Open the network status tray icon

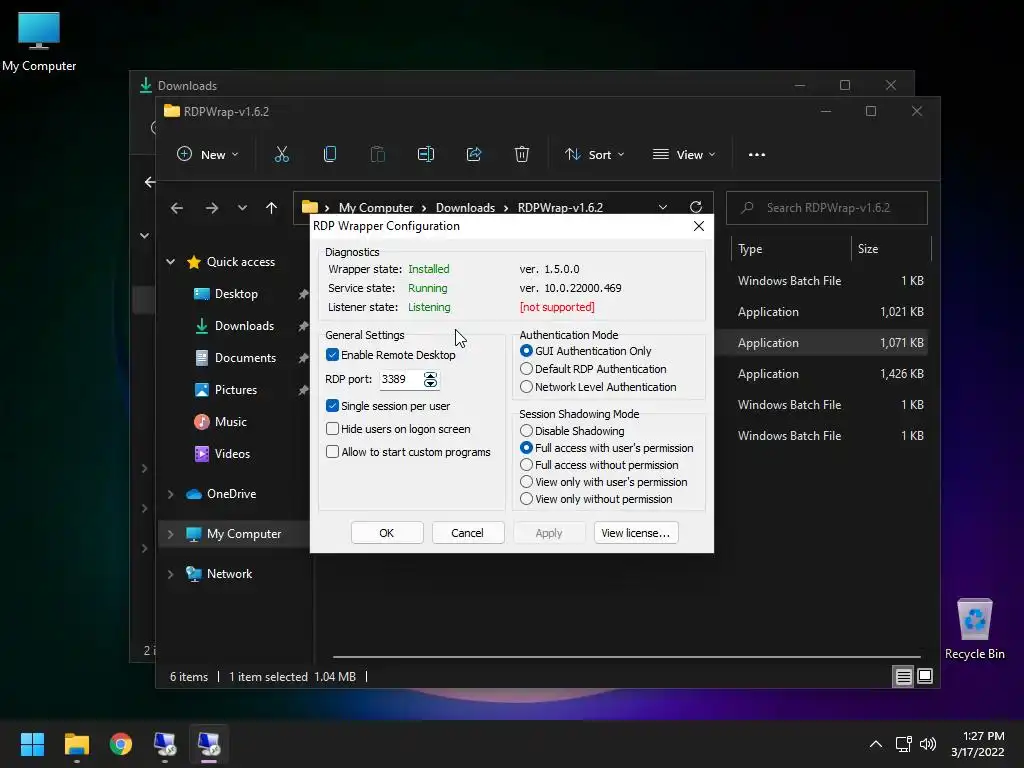click(x=904, y=744)
